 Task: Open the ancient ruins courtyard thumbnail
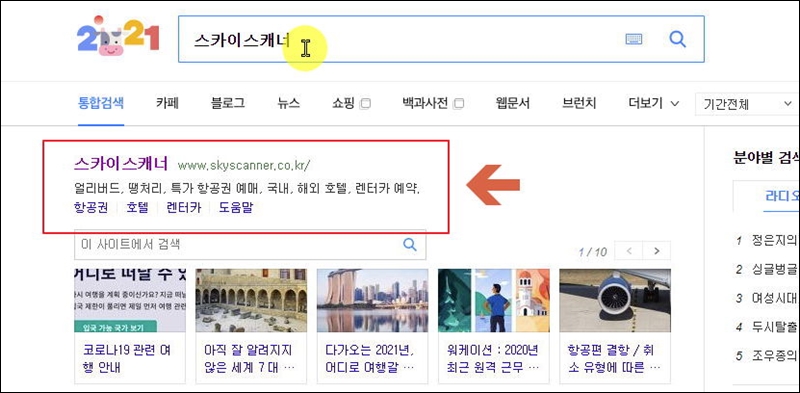[x=252, y=301]
